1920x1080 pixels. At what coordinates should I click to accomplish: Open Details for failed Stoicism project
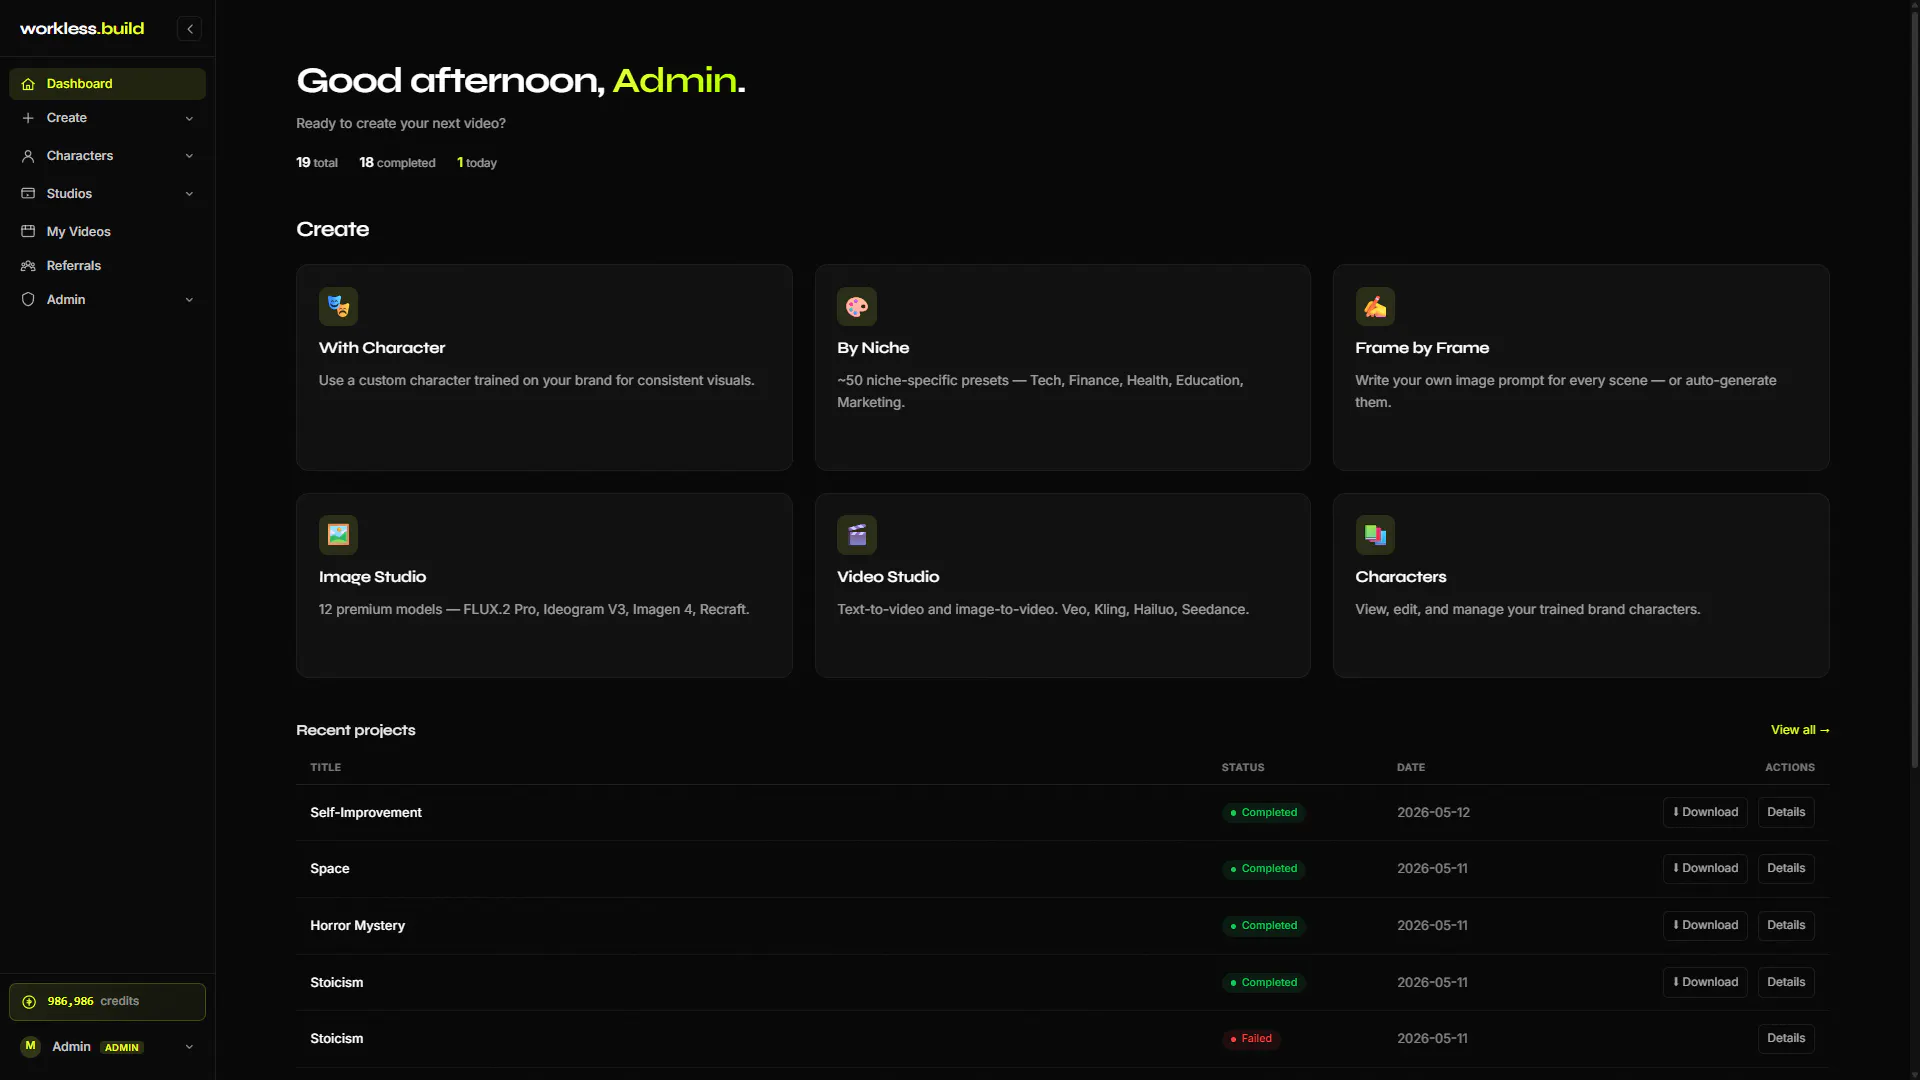pos(1786,1038)
